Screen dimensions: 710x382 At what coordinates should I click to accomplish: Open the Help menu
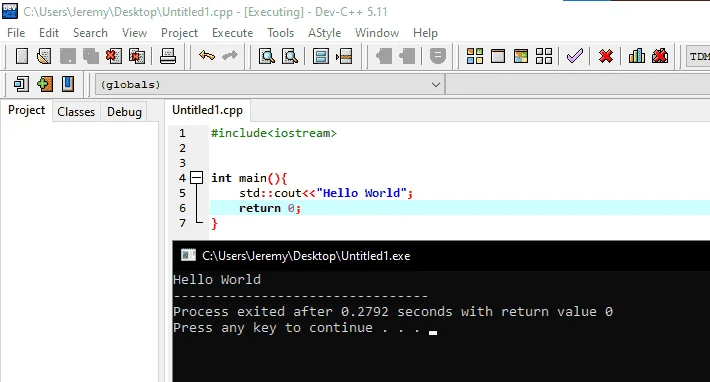(425, 33)
